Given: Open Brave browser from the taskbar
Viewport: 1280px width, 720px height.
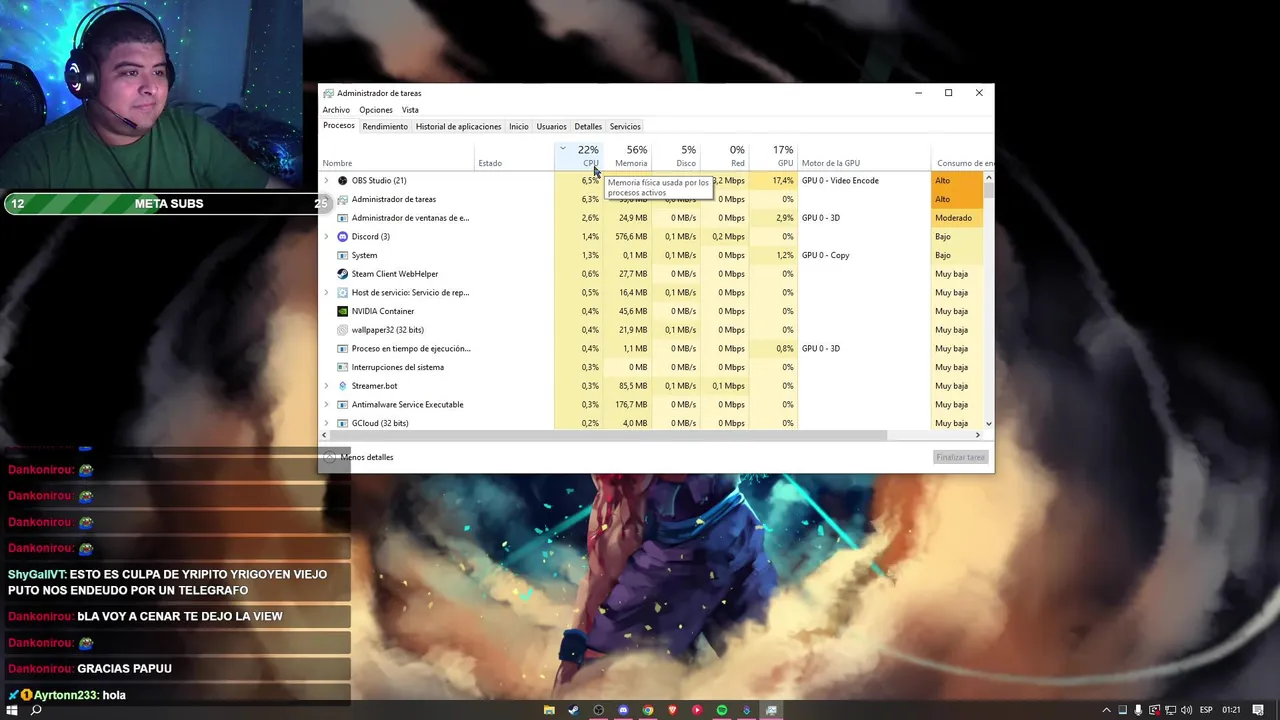Looking at the screenshot, I should click(672, 710).
